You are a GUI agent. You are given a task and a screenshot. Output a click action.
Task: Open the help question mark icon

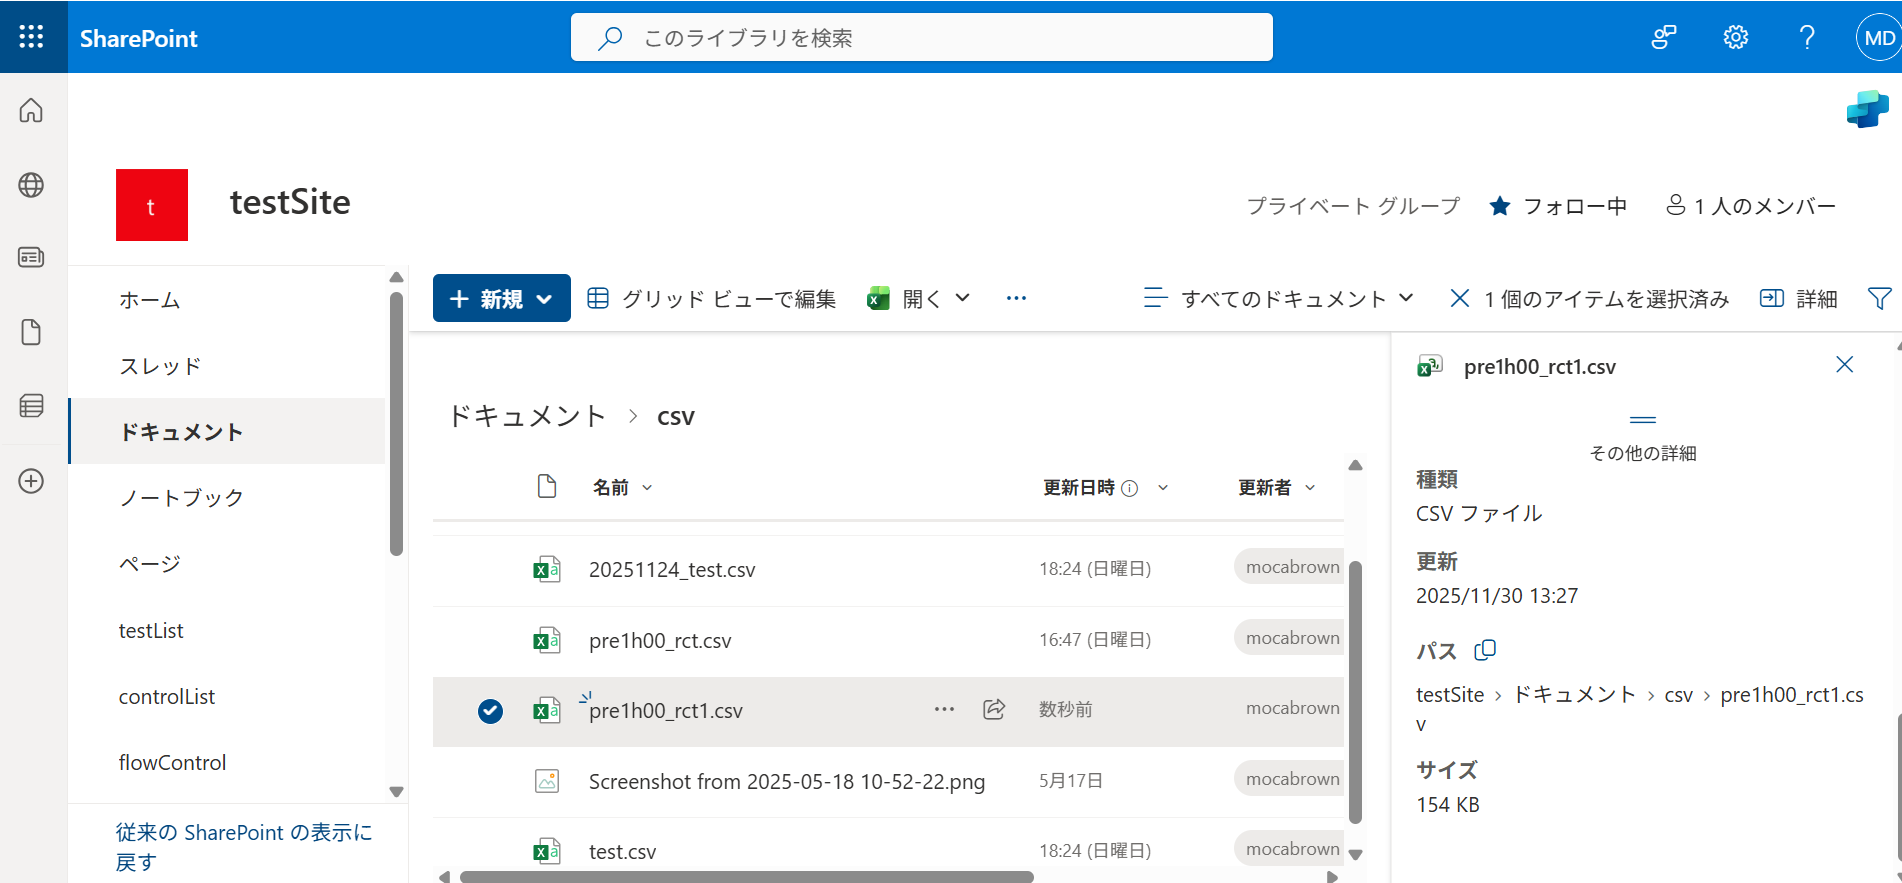(x=1807, y=37)
